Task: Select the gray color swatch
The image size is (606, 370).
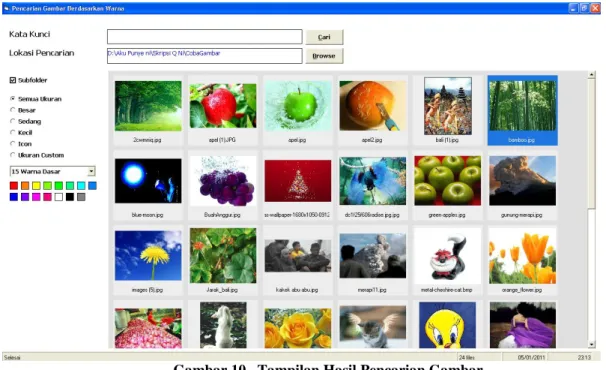Action: point(81,197)
